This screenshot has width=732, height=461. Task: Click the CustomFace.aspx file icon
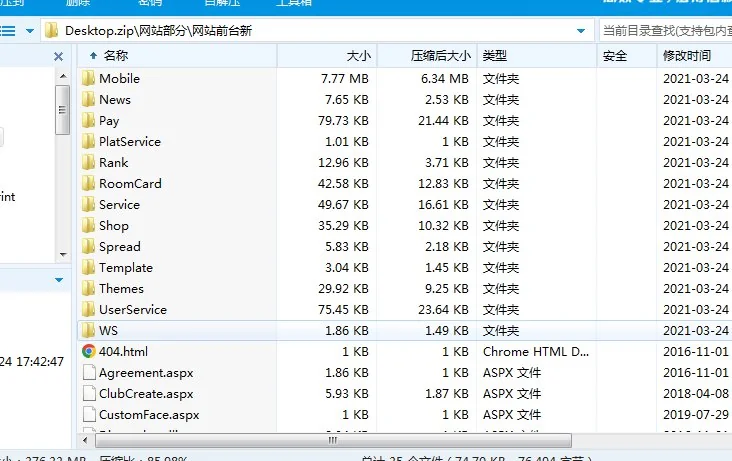[89, 414]
